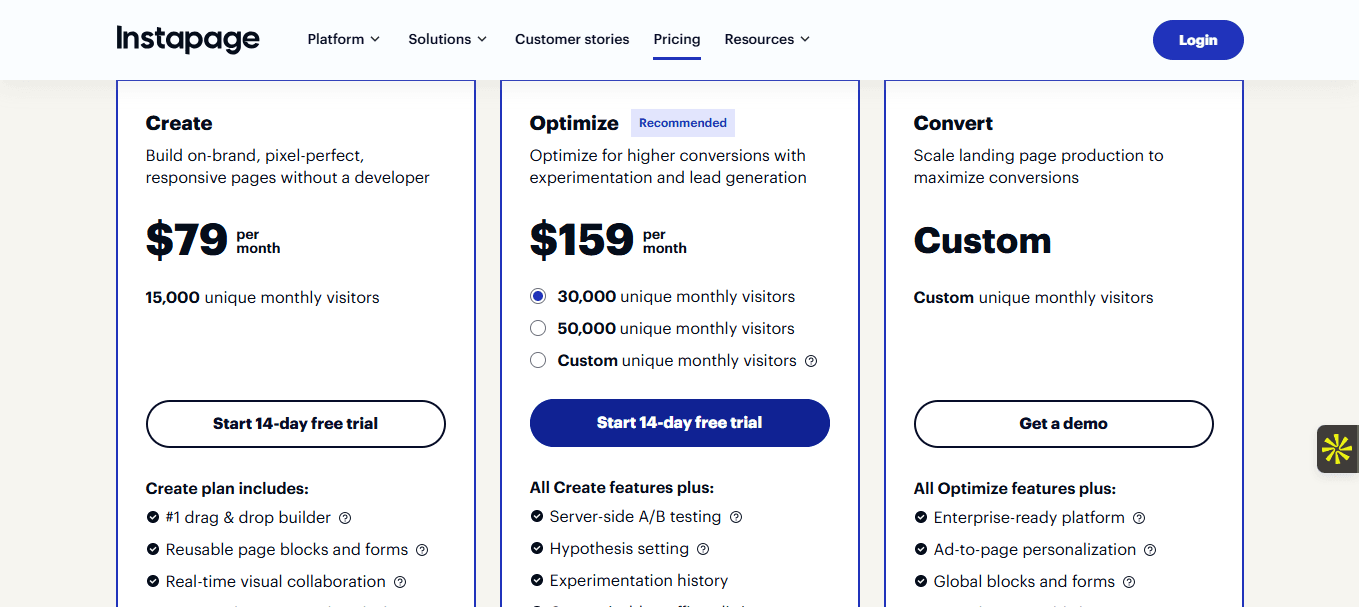The width and height of the screenshot is (1359, 607).
Task: Select 50,000 unique monthly visitors option
Action: click(x=538, y=328)
